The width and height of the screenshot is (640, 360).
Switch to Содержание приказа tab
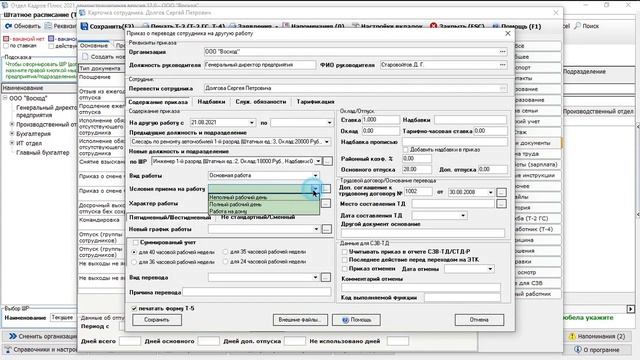coord(158,102)
